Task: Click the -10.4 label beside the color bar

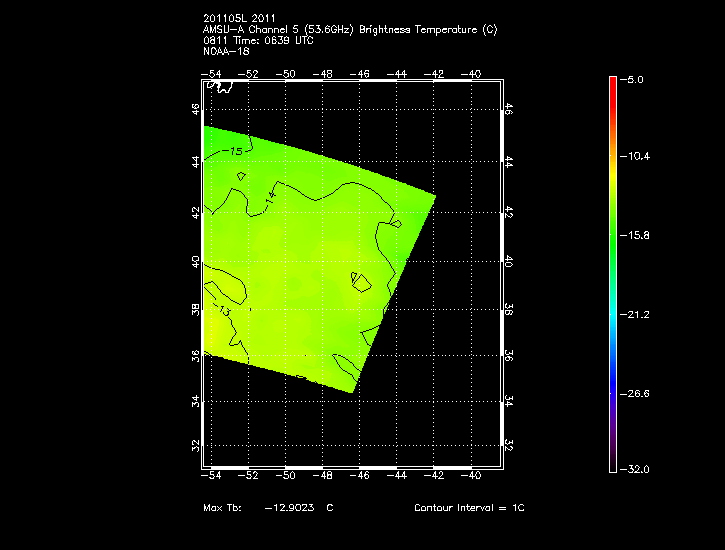Action: (637, 157)
